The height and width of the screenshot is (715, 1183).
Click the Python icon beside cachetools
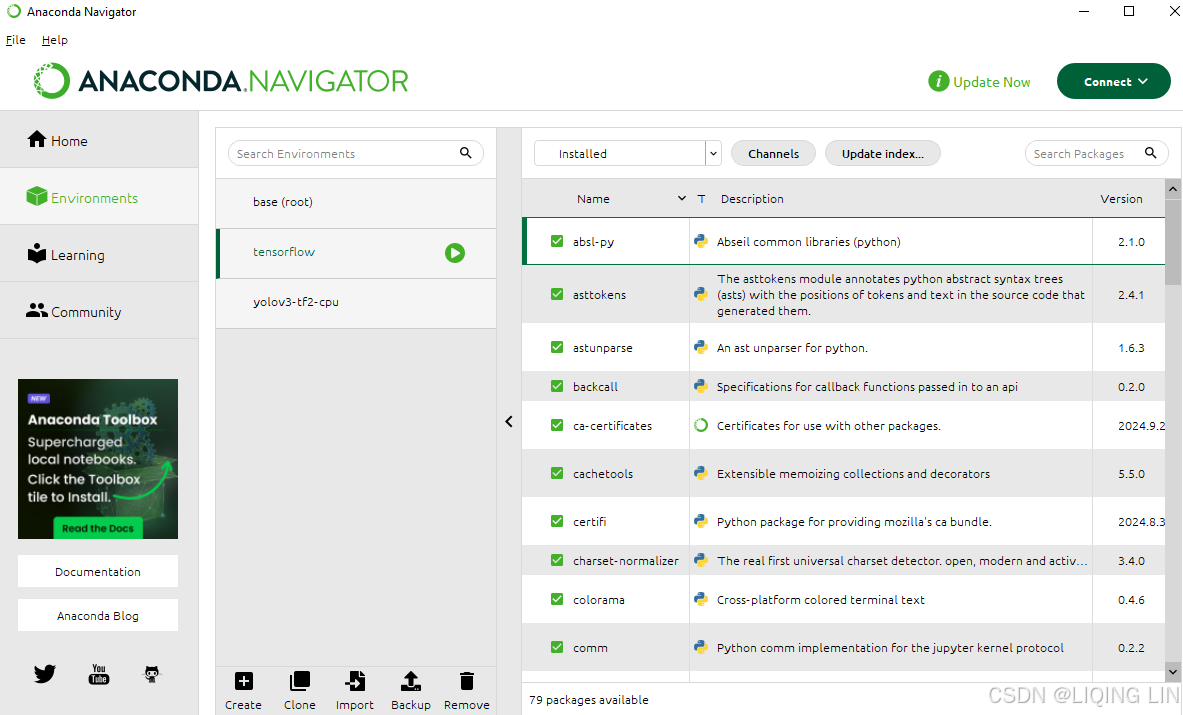(701, 474)
